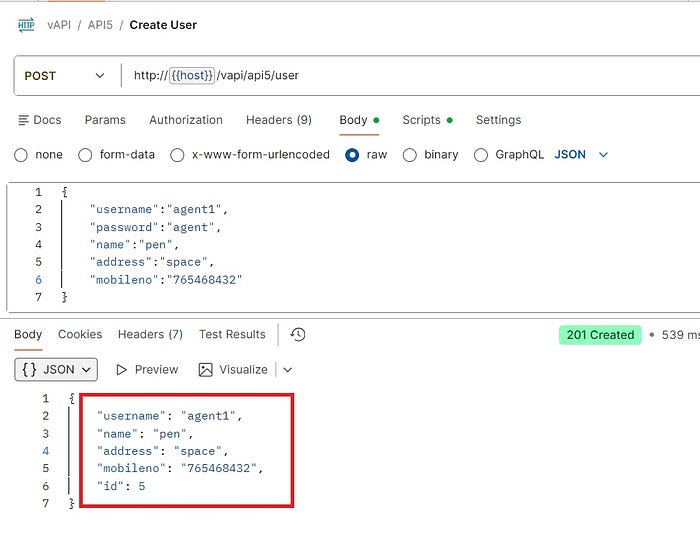Switch to response Body tab

(28, 334)
